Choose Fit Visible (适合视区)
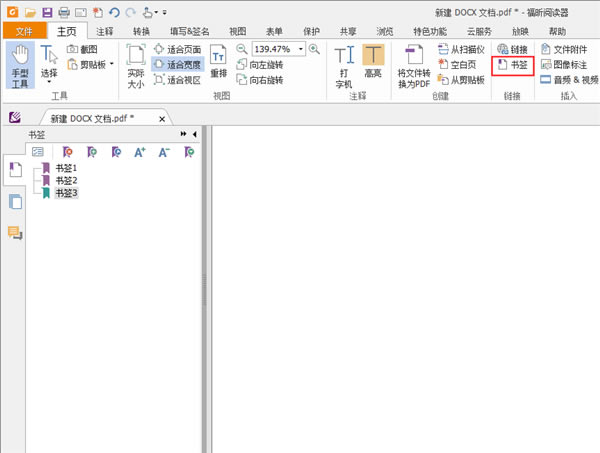This screenshot has width=600, height=453. pos(178,80)
